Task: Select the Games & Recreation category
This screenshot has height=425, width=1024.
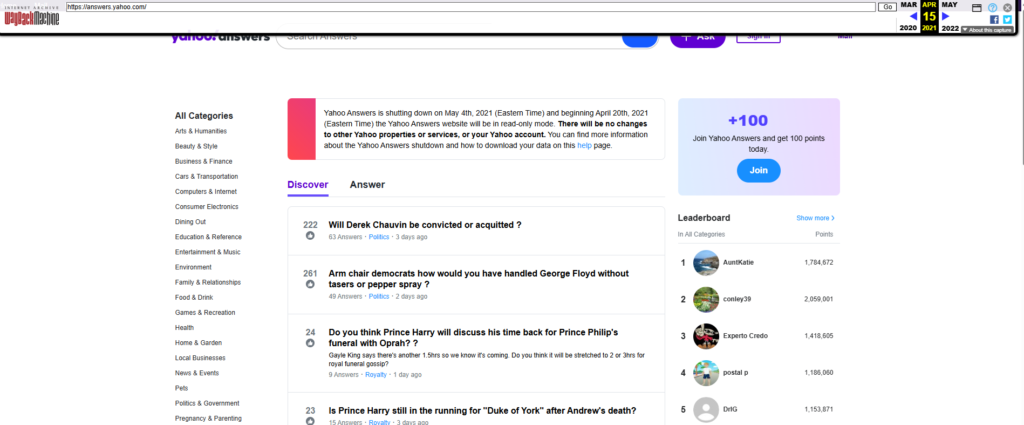Action: coord(205,312)
